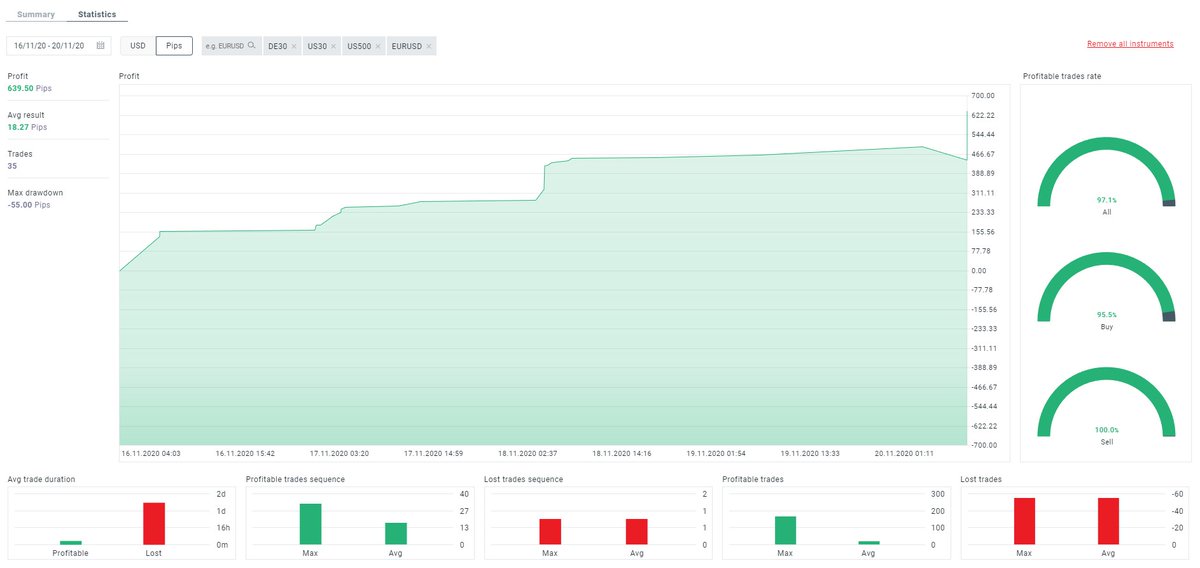Click the 16.11.2020 04:03 axis label

coord(151,453)
